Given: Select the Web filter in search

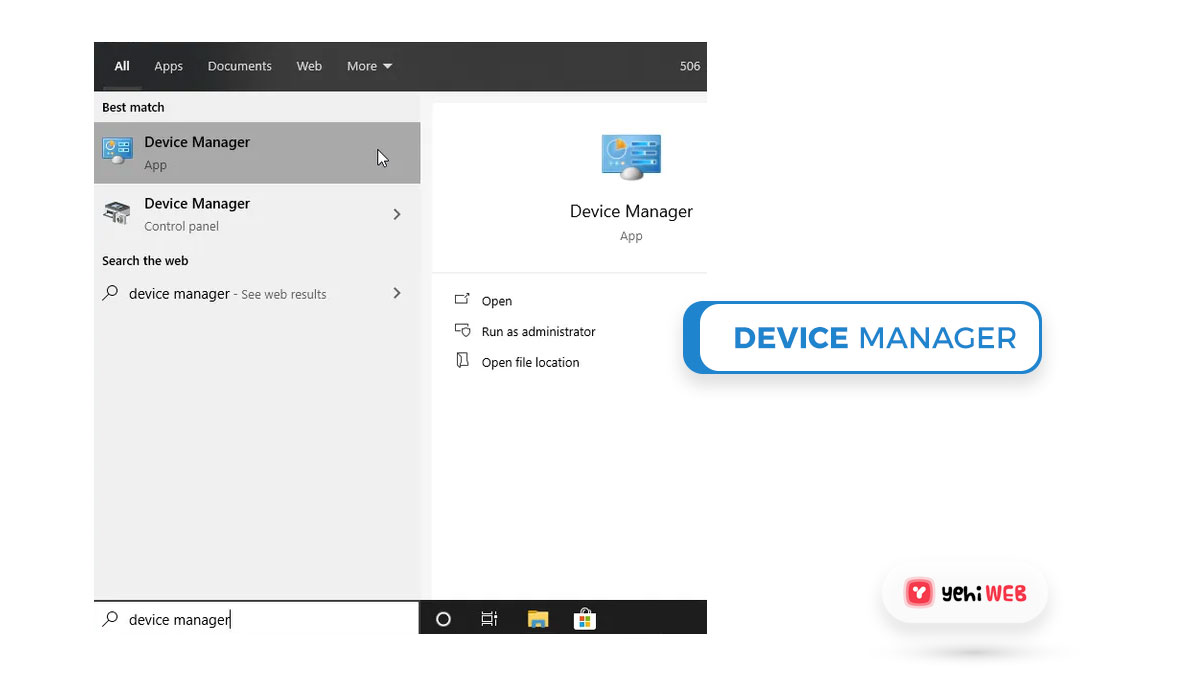Looking at the screenshot, I should coord(309,66).
